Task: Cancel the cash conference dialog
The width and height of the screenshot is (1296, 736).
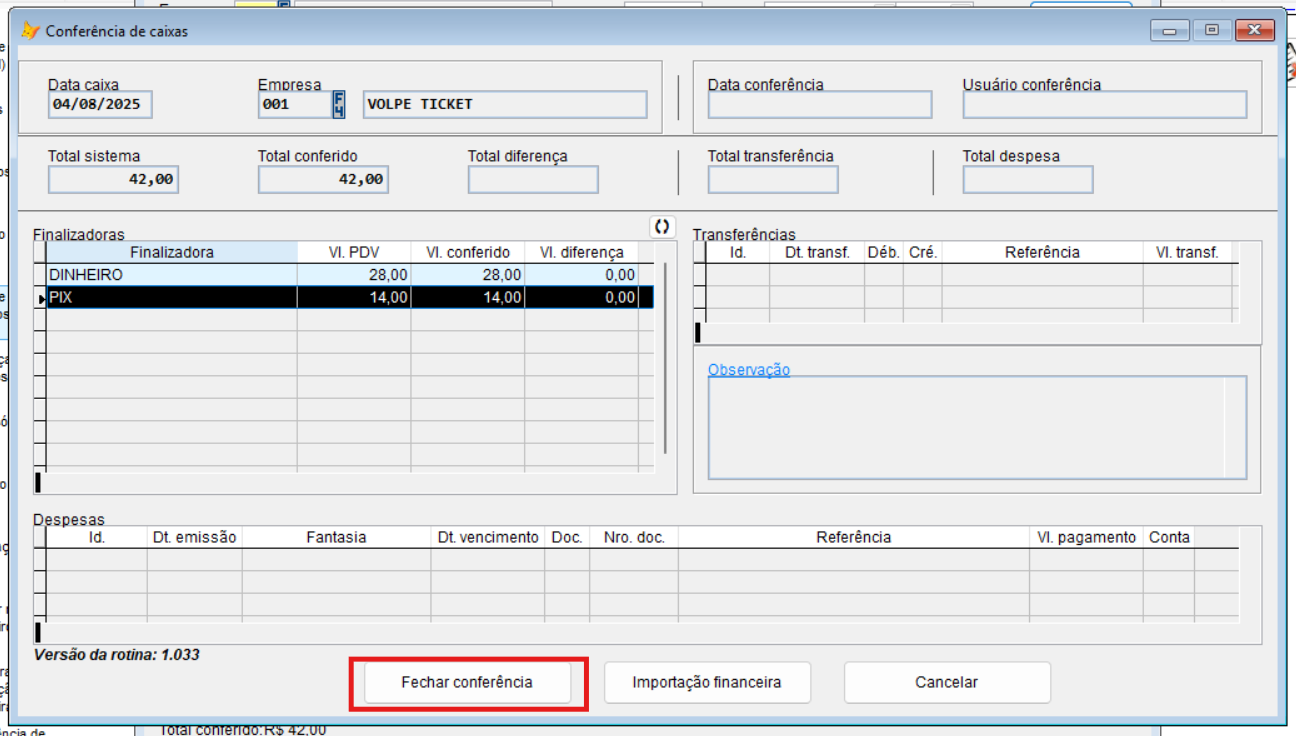Action: pos(946,683)
